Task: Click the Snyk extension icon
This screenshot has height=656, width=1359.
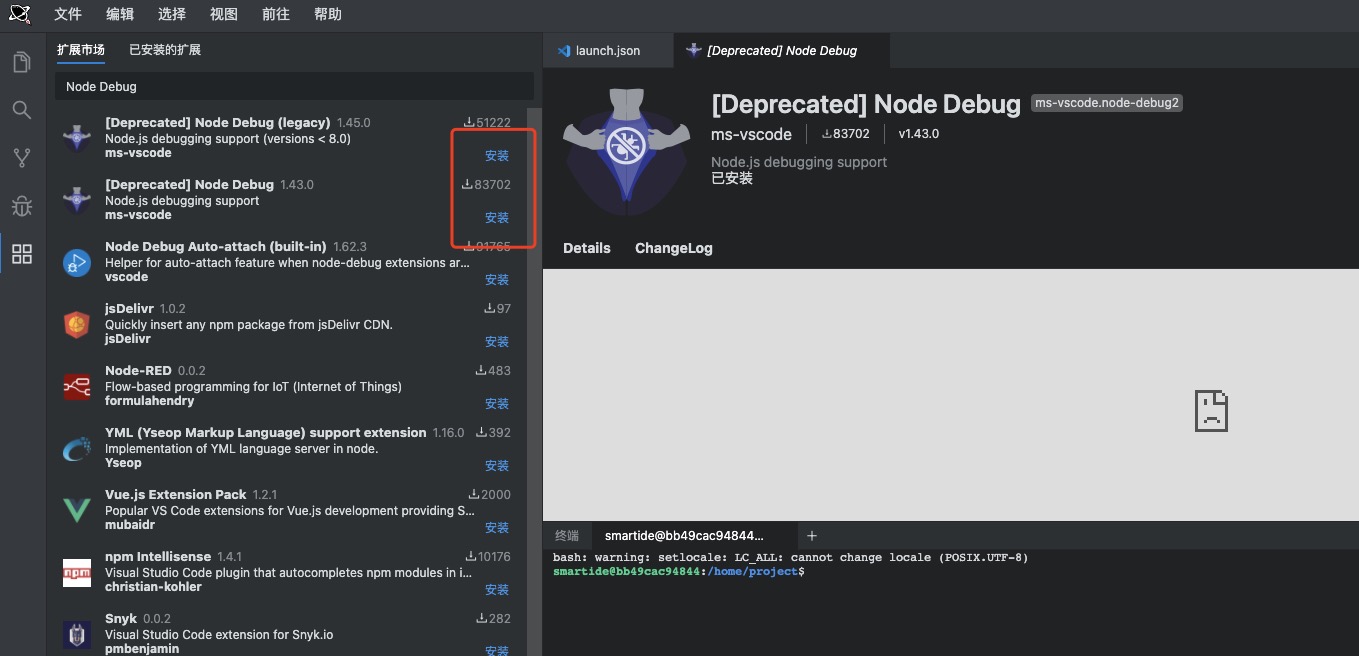Action: click(77, 634)
